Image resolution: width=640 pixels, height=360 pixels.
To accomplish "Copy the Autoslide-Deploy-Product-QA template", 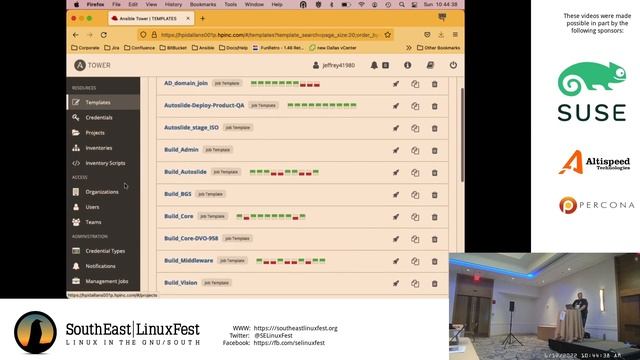I will point(415,106).
